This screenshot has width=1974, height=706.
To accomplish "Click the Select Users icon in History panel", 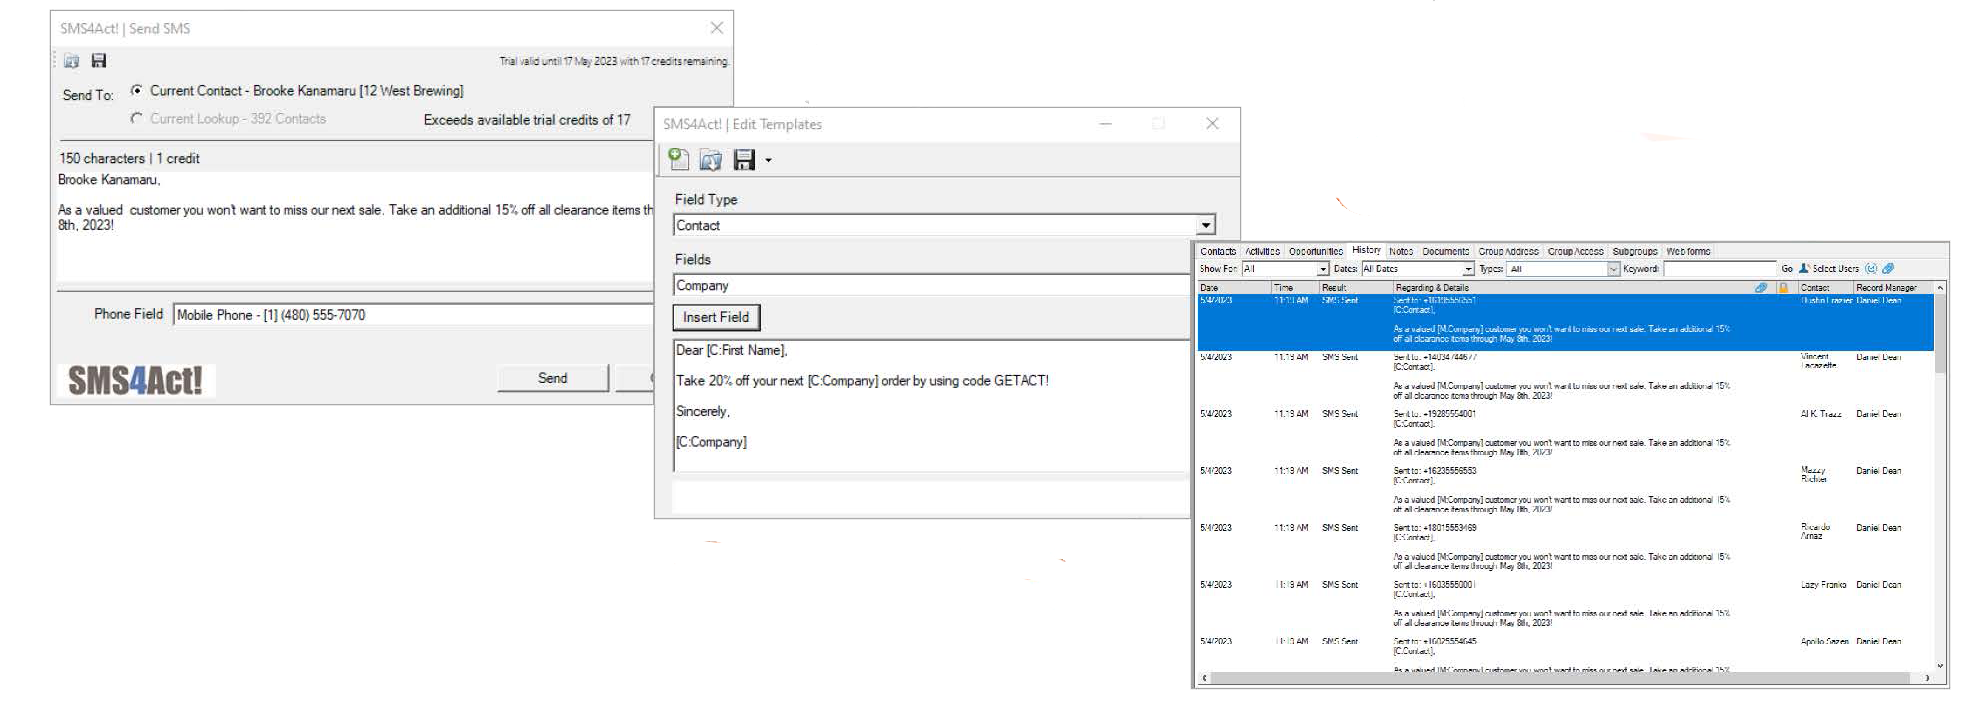I will [x=1805, y=269].
